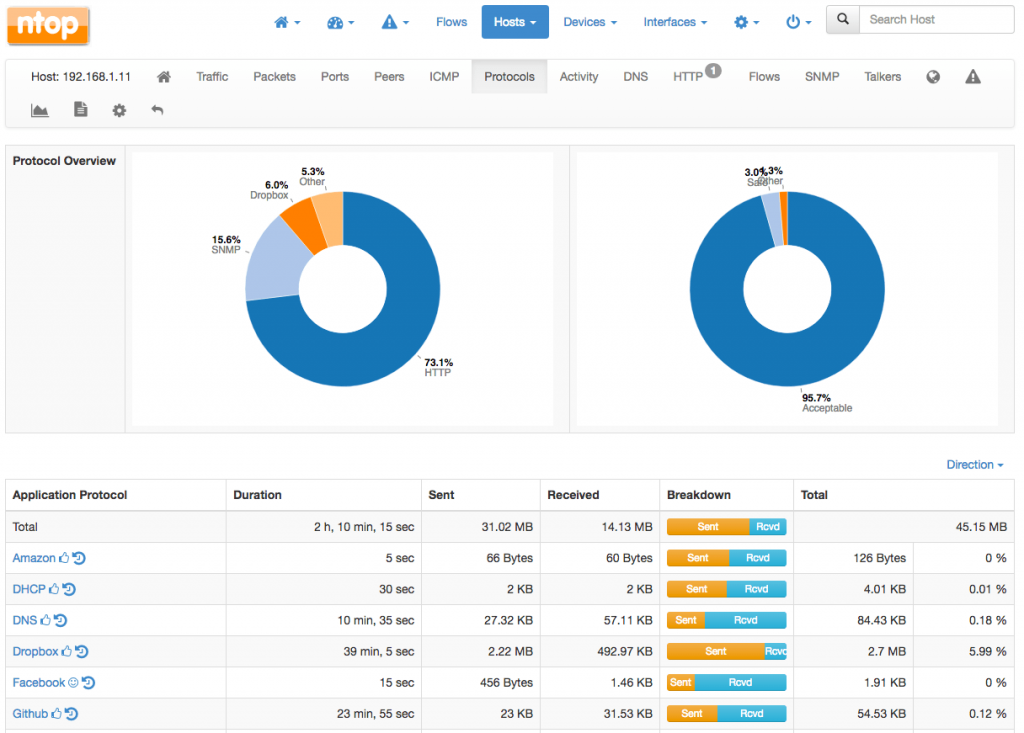Click the back arrow icon

pos(157,110)
